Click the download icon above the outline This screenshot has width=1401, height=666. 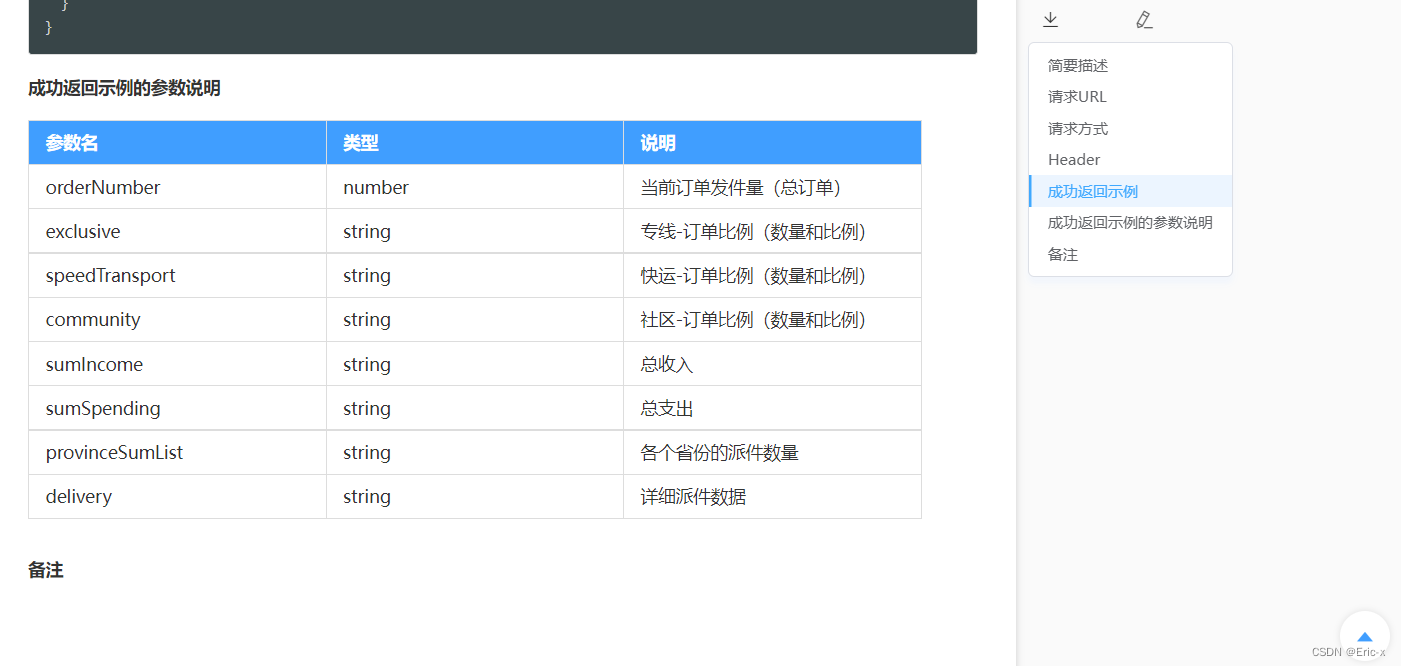1050,19
